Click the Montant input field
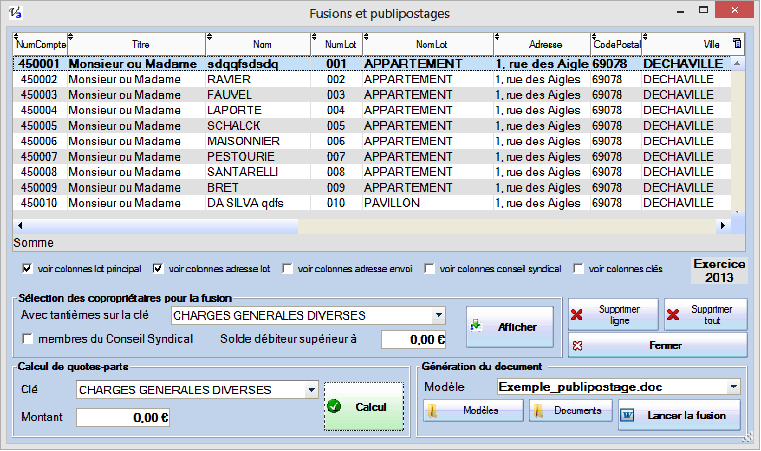 pyautogui.click(x=123, y=418)
